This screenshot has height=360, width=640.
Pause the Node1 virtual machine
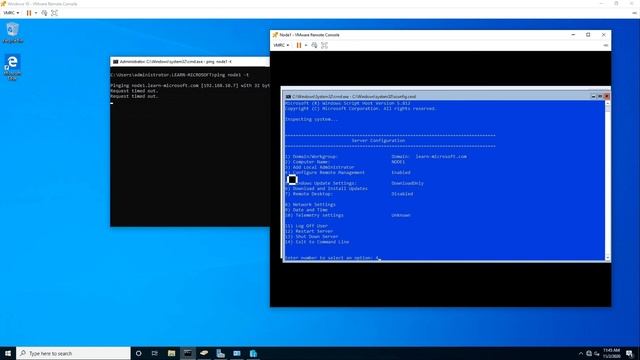coord(299,45)
